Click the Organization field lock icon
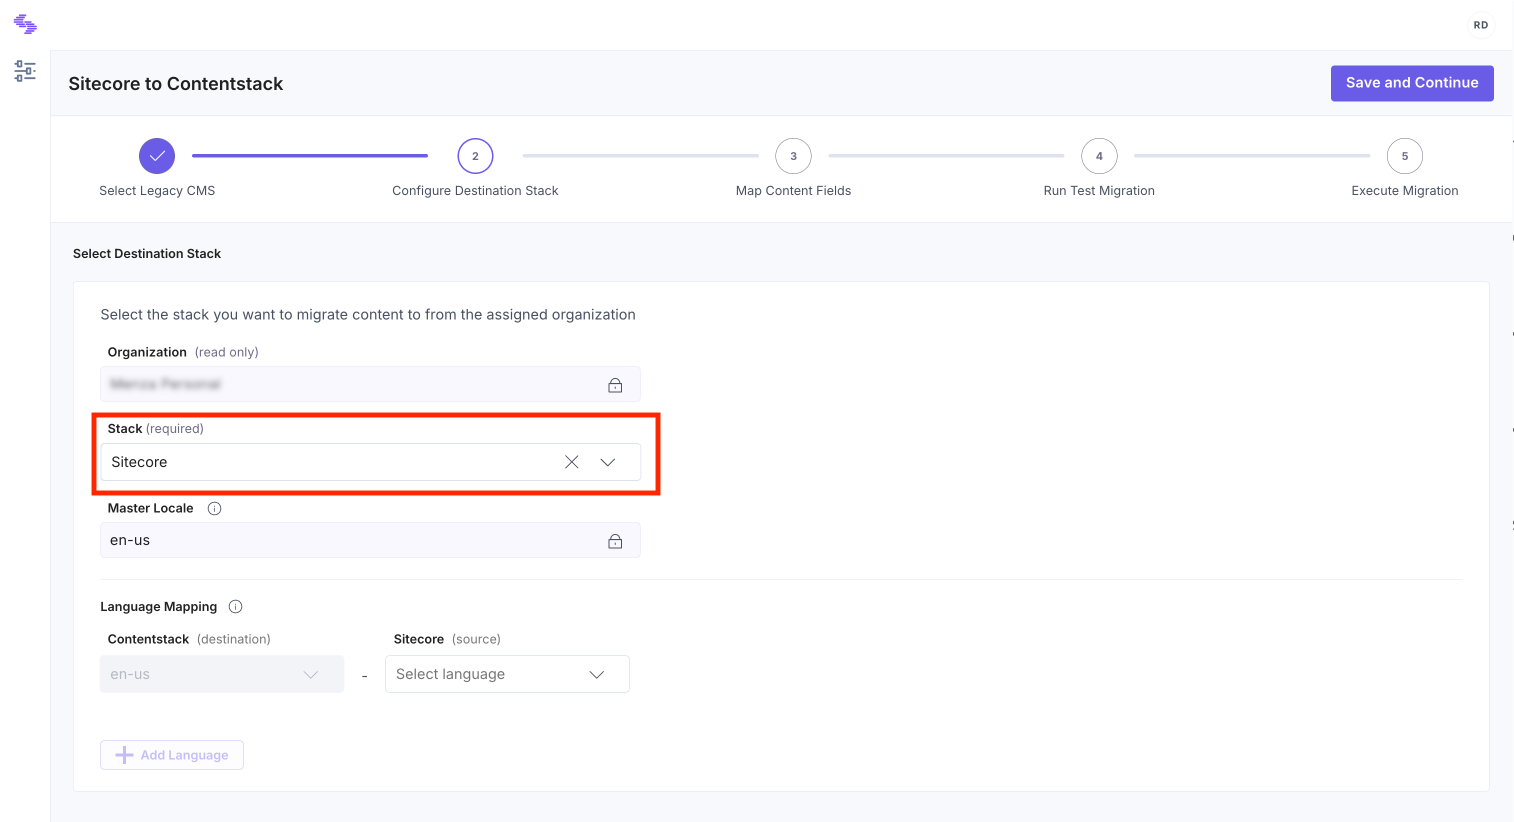The image size is (1514, 822). click(615, 385)
